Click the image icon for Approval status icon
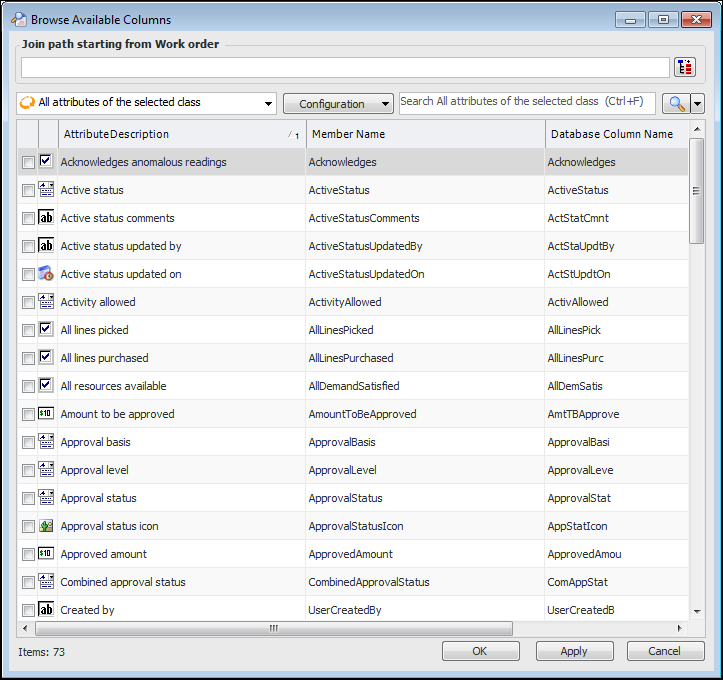This screenshot has width=723, height=680. pyautogui.click(x=46, y=526)
